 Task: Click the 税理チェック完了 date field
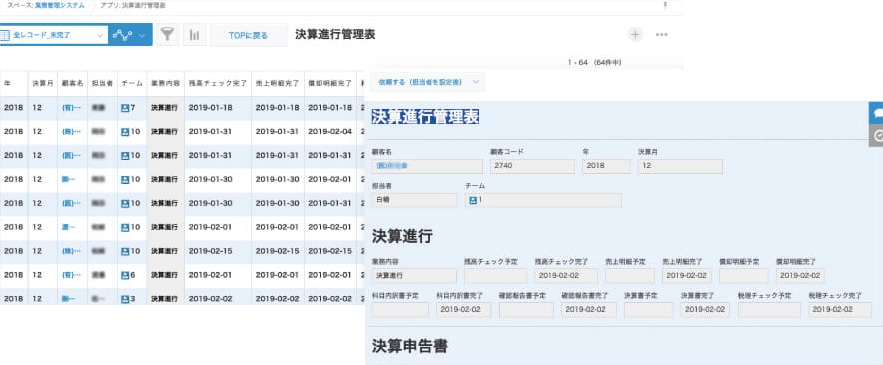[x=840, y=310]
